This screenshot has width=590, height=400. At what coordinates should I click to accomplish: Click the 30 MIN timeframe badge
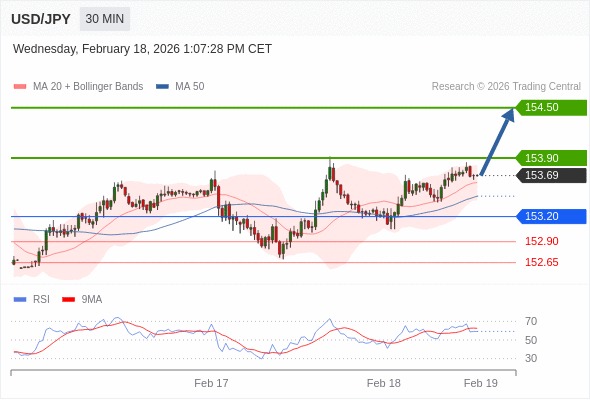point(105,19)
